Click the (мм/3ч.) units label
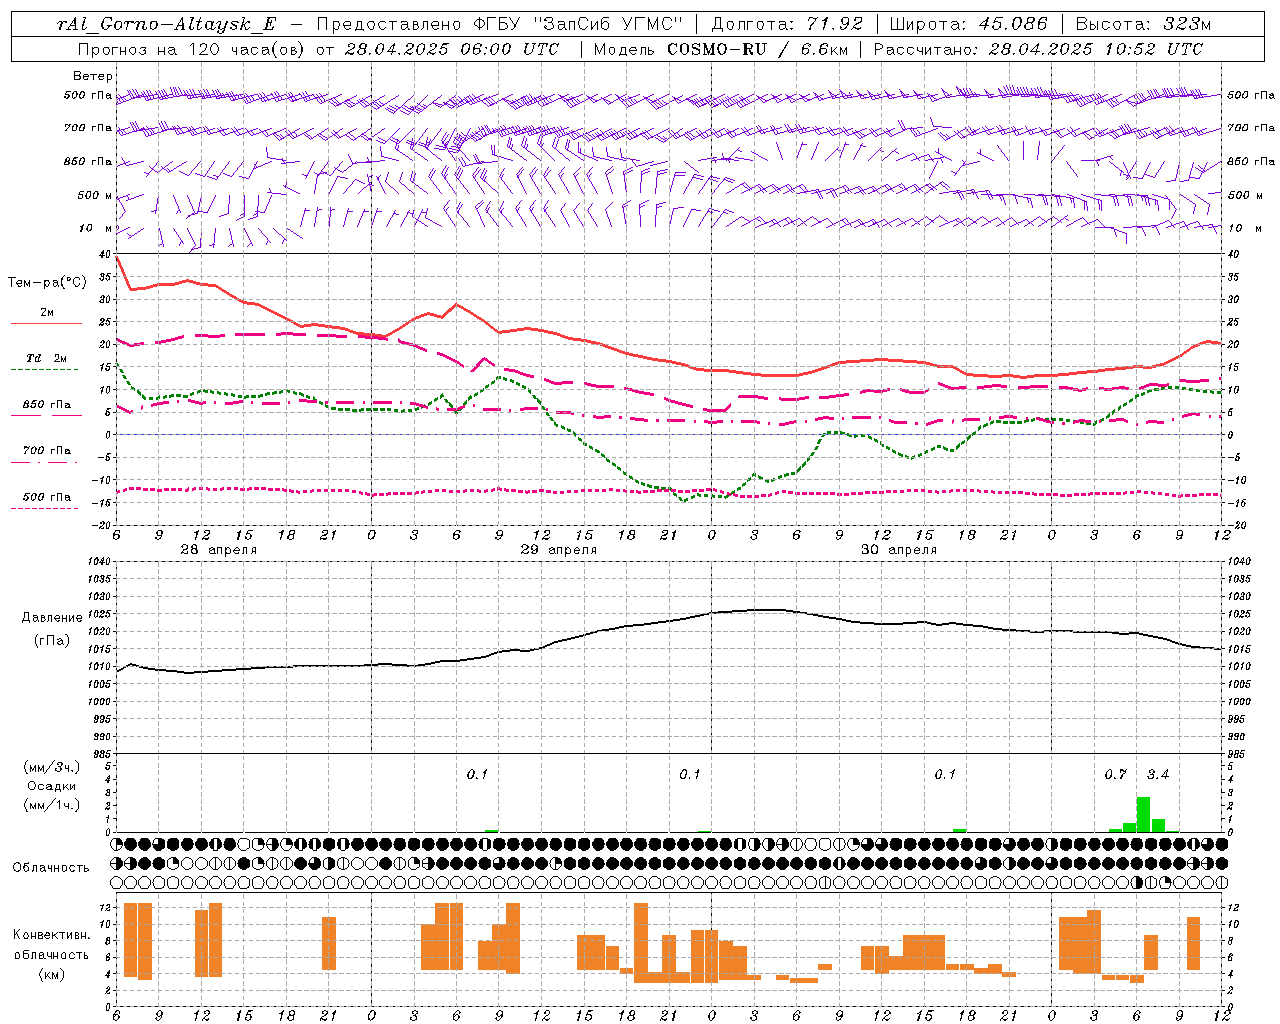Image resolution: width=1280 pixels, height=1024 pixels. point(51,767)
